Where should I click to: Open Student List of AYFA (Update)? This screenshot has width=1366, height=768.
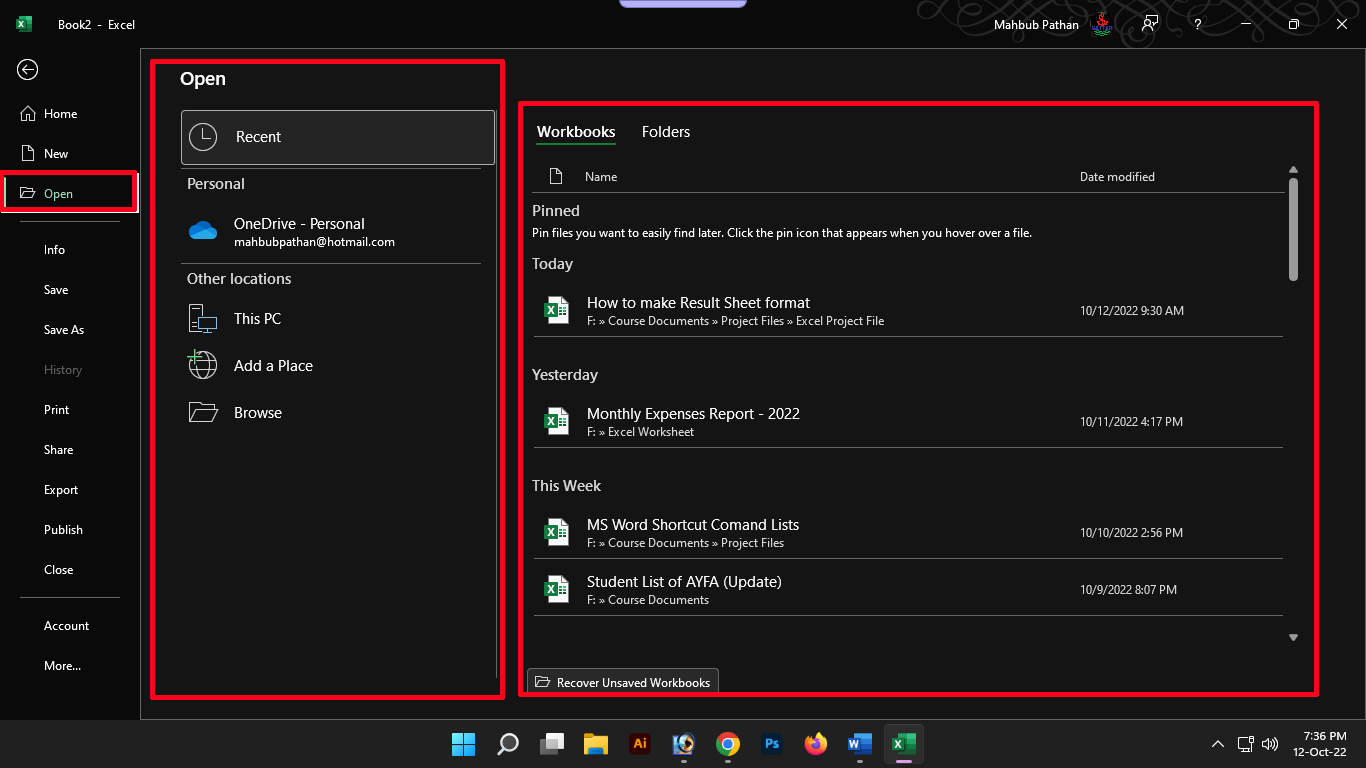[908, 590]
